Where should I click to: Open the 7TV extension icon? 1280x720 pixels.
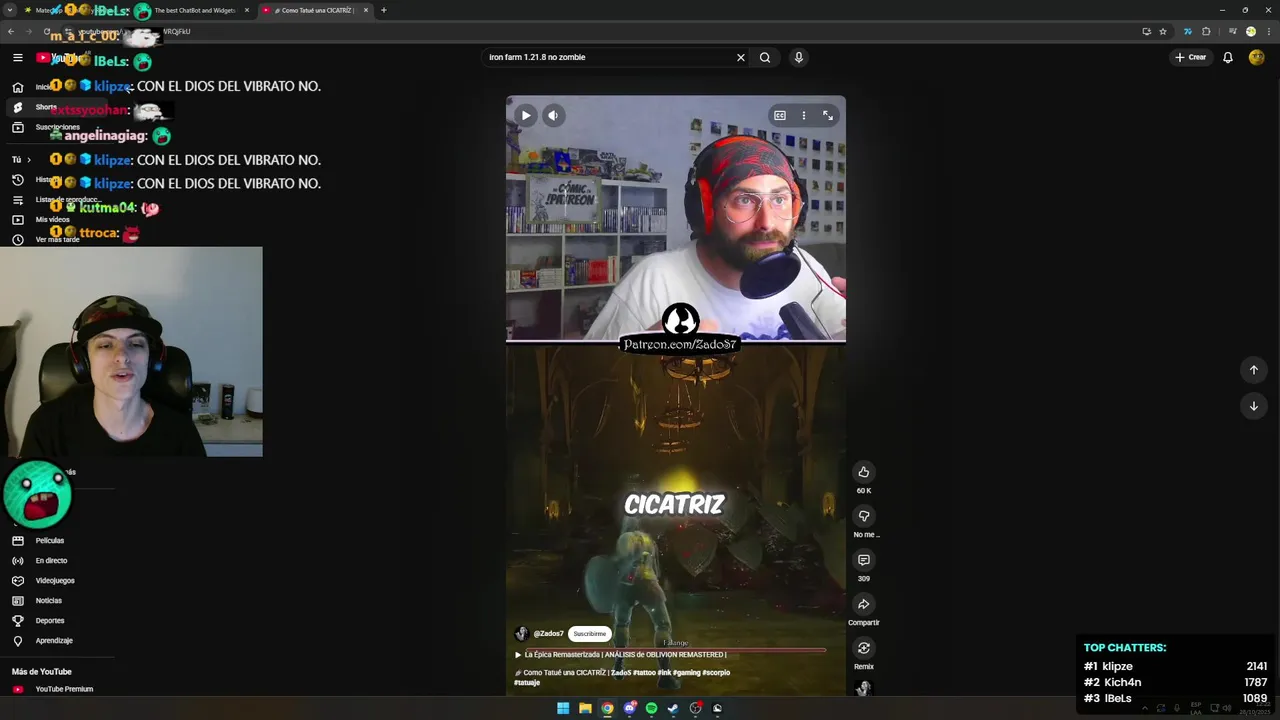pos(1188,31)
